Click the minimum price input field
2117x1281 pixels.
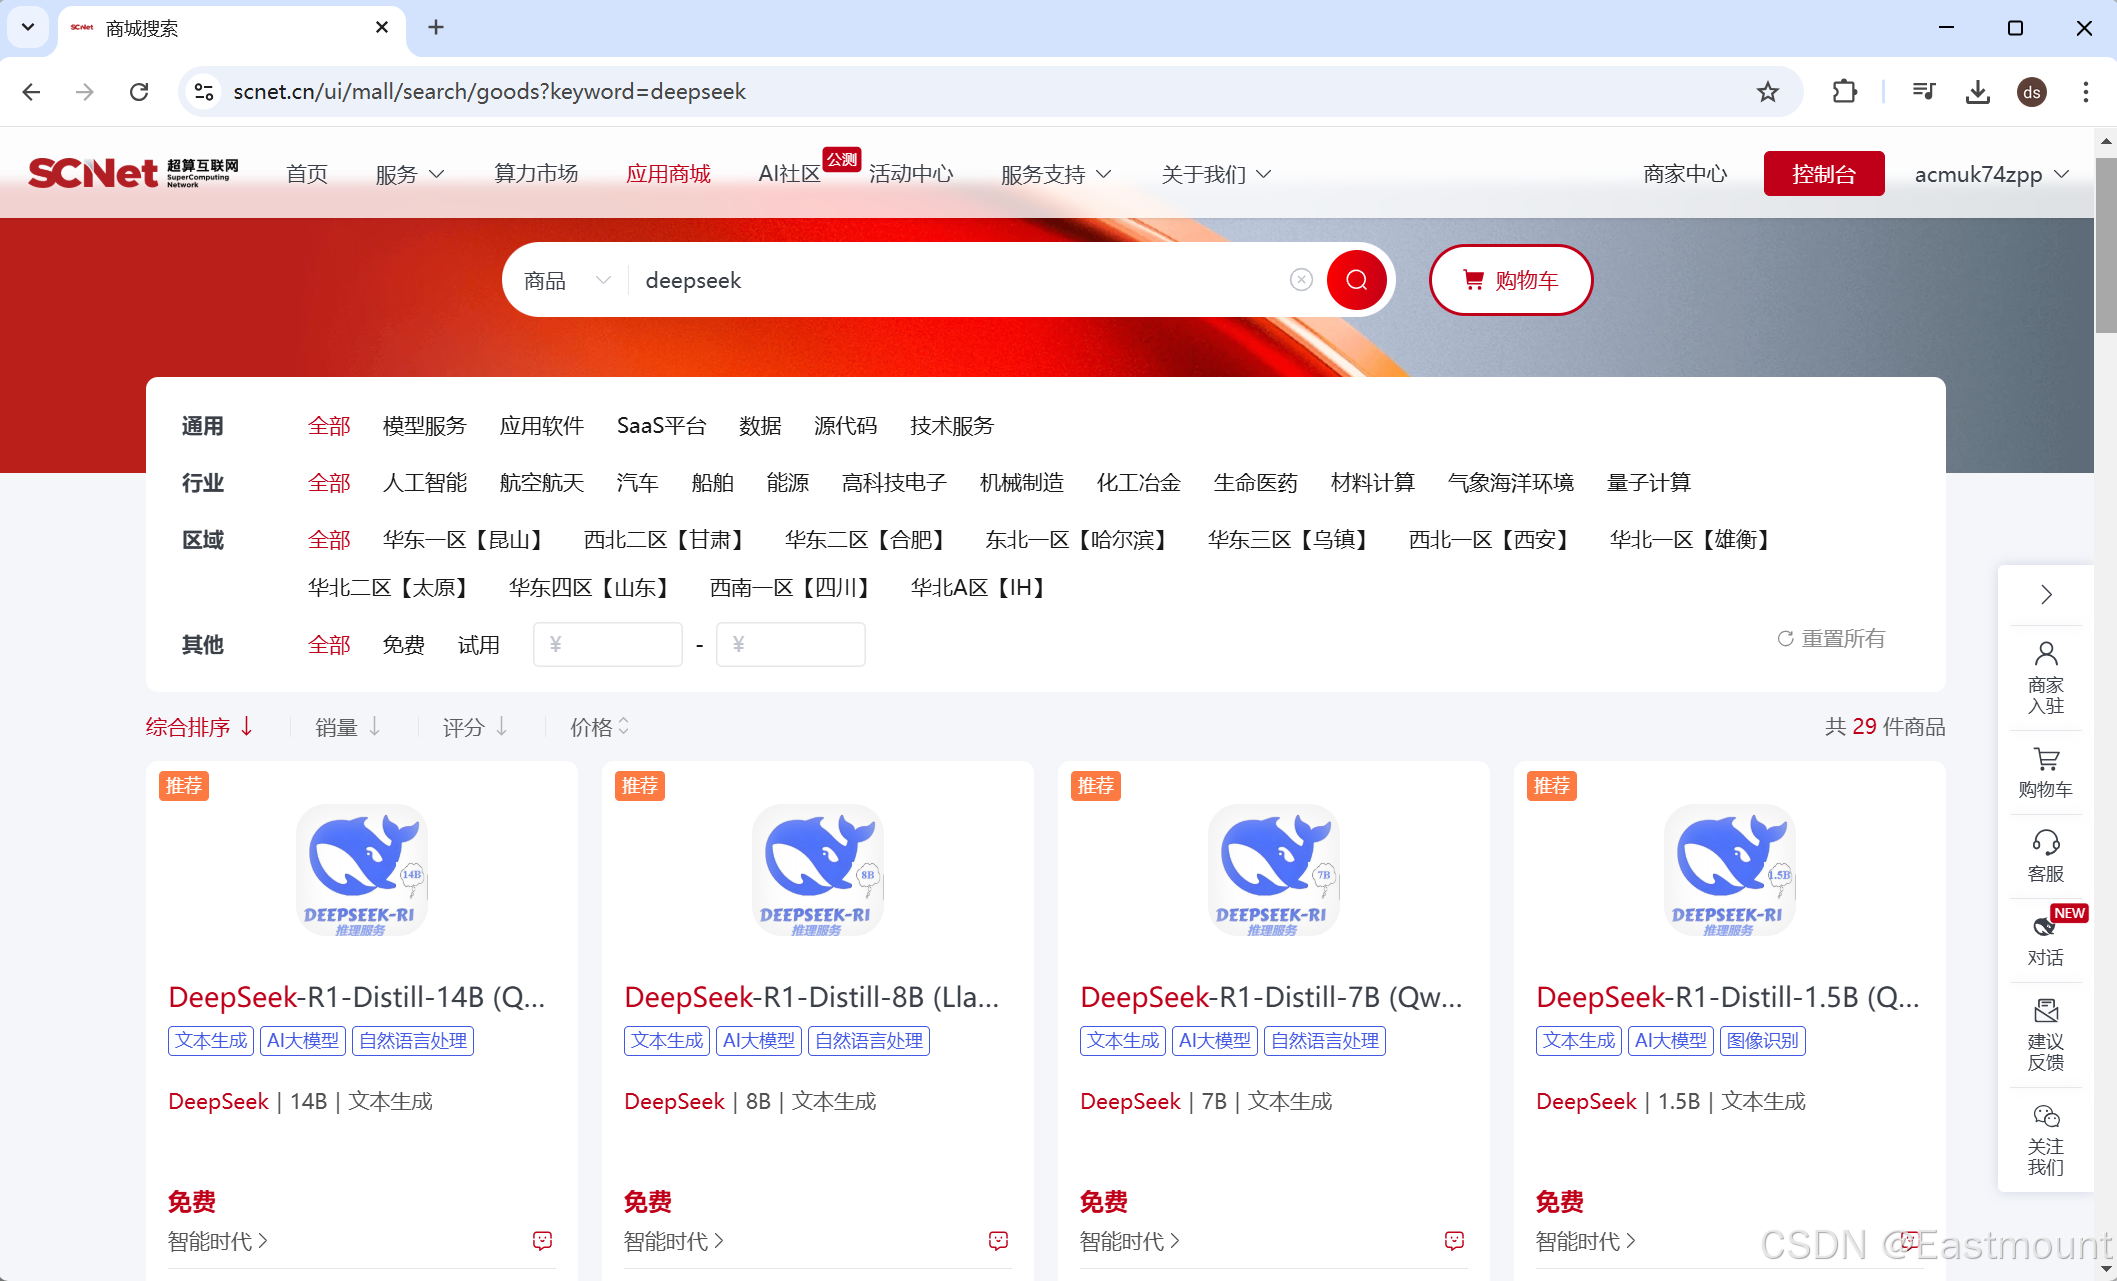click(x=608, y=644)
